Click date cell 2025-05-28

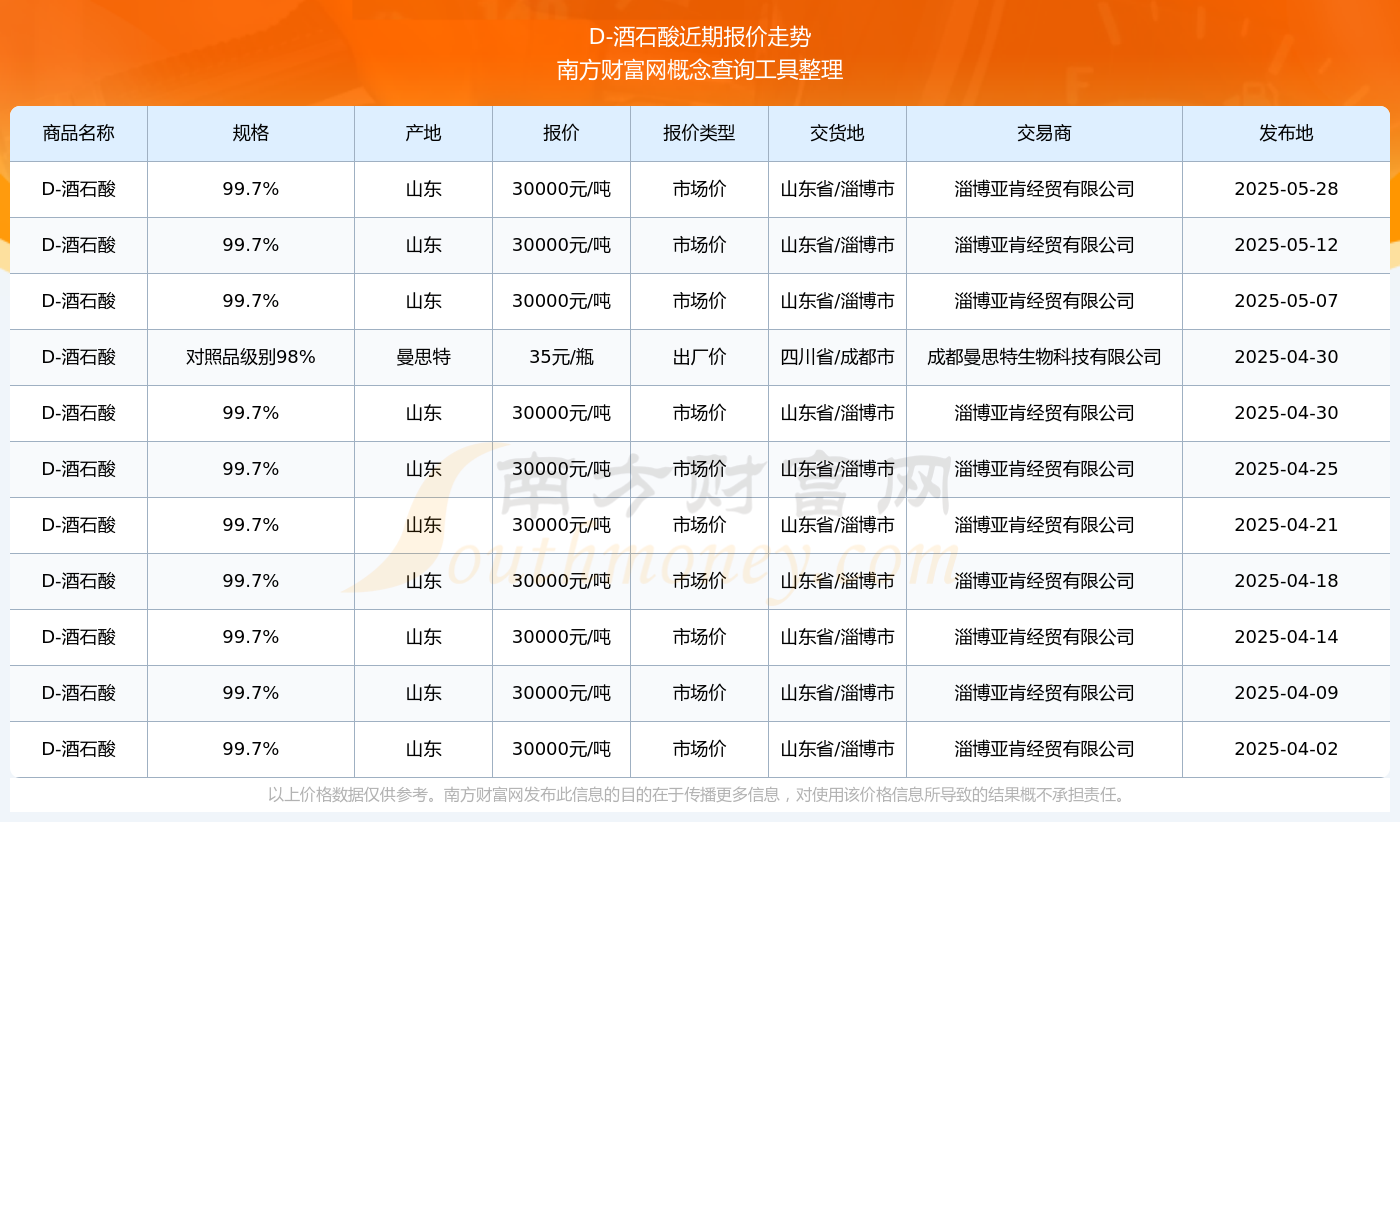pos(1287,189)
